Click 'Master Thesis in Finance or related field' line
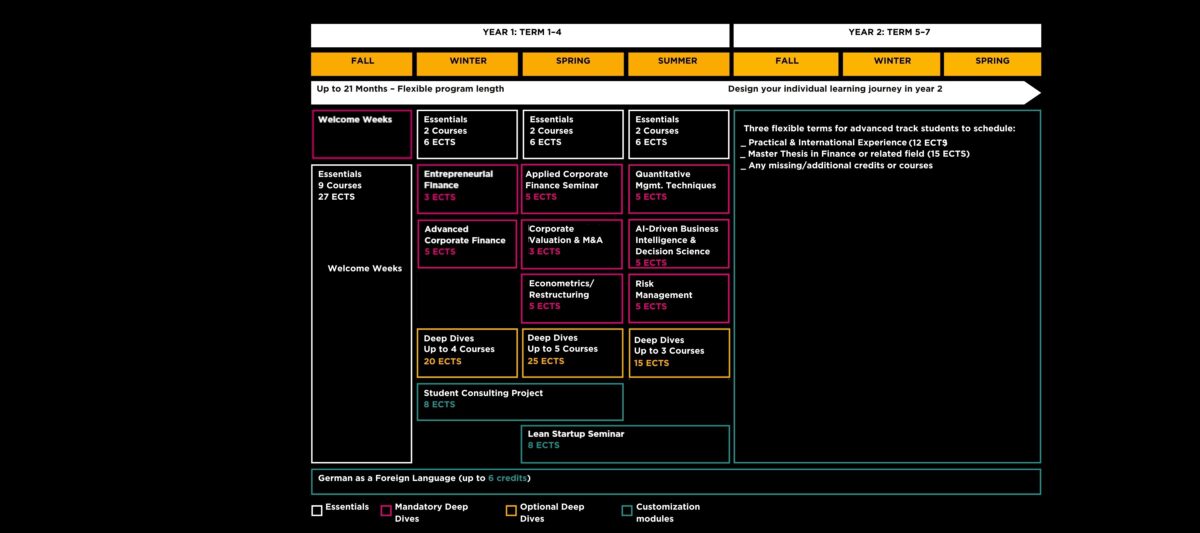Image resolution: width=1200 pixels, height=533 pixels. coord(855,154)
